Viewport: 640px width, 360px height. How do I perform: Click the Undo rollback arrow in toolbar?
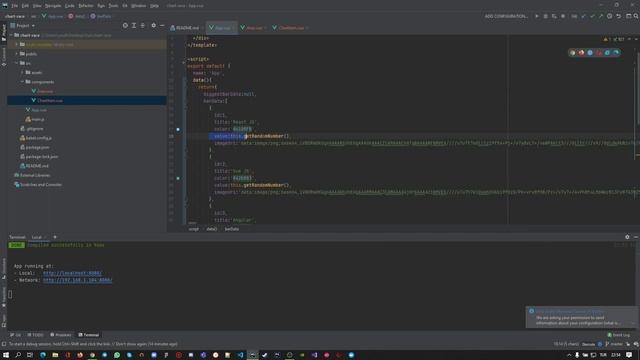[618, 16]
